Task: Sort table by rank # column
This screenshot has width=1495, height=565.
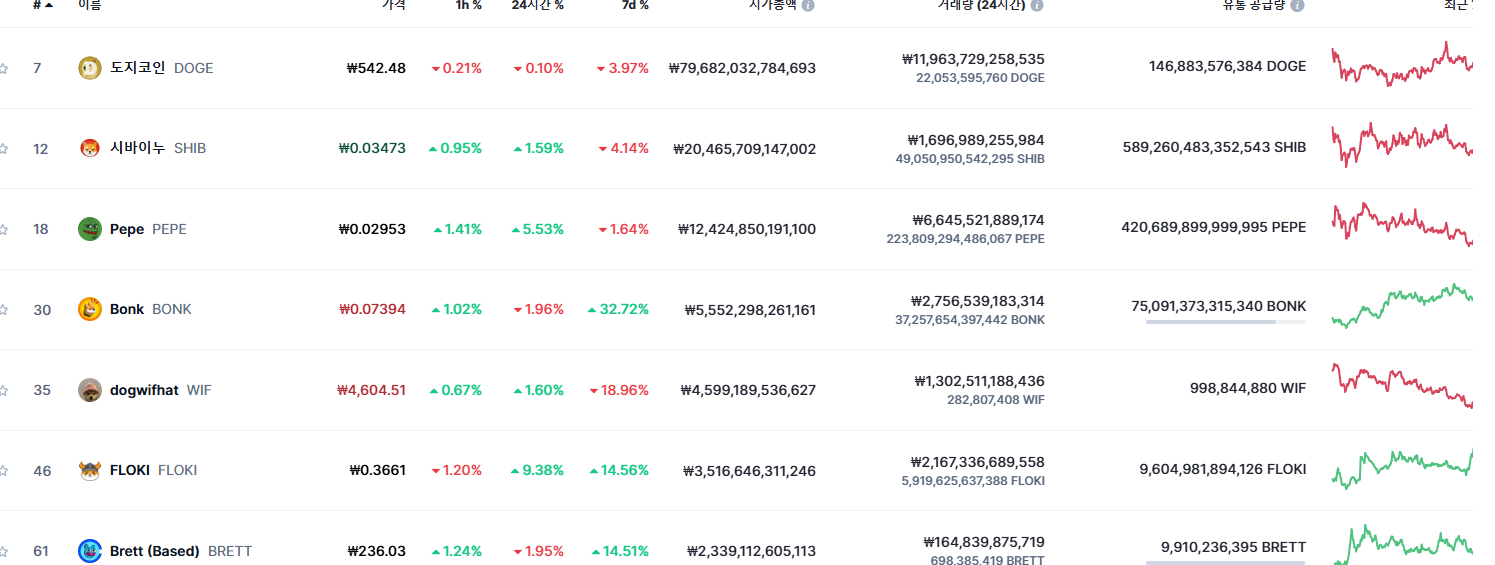Action: click(x=43, y=5)
